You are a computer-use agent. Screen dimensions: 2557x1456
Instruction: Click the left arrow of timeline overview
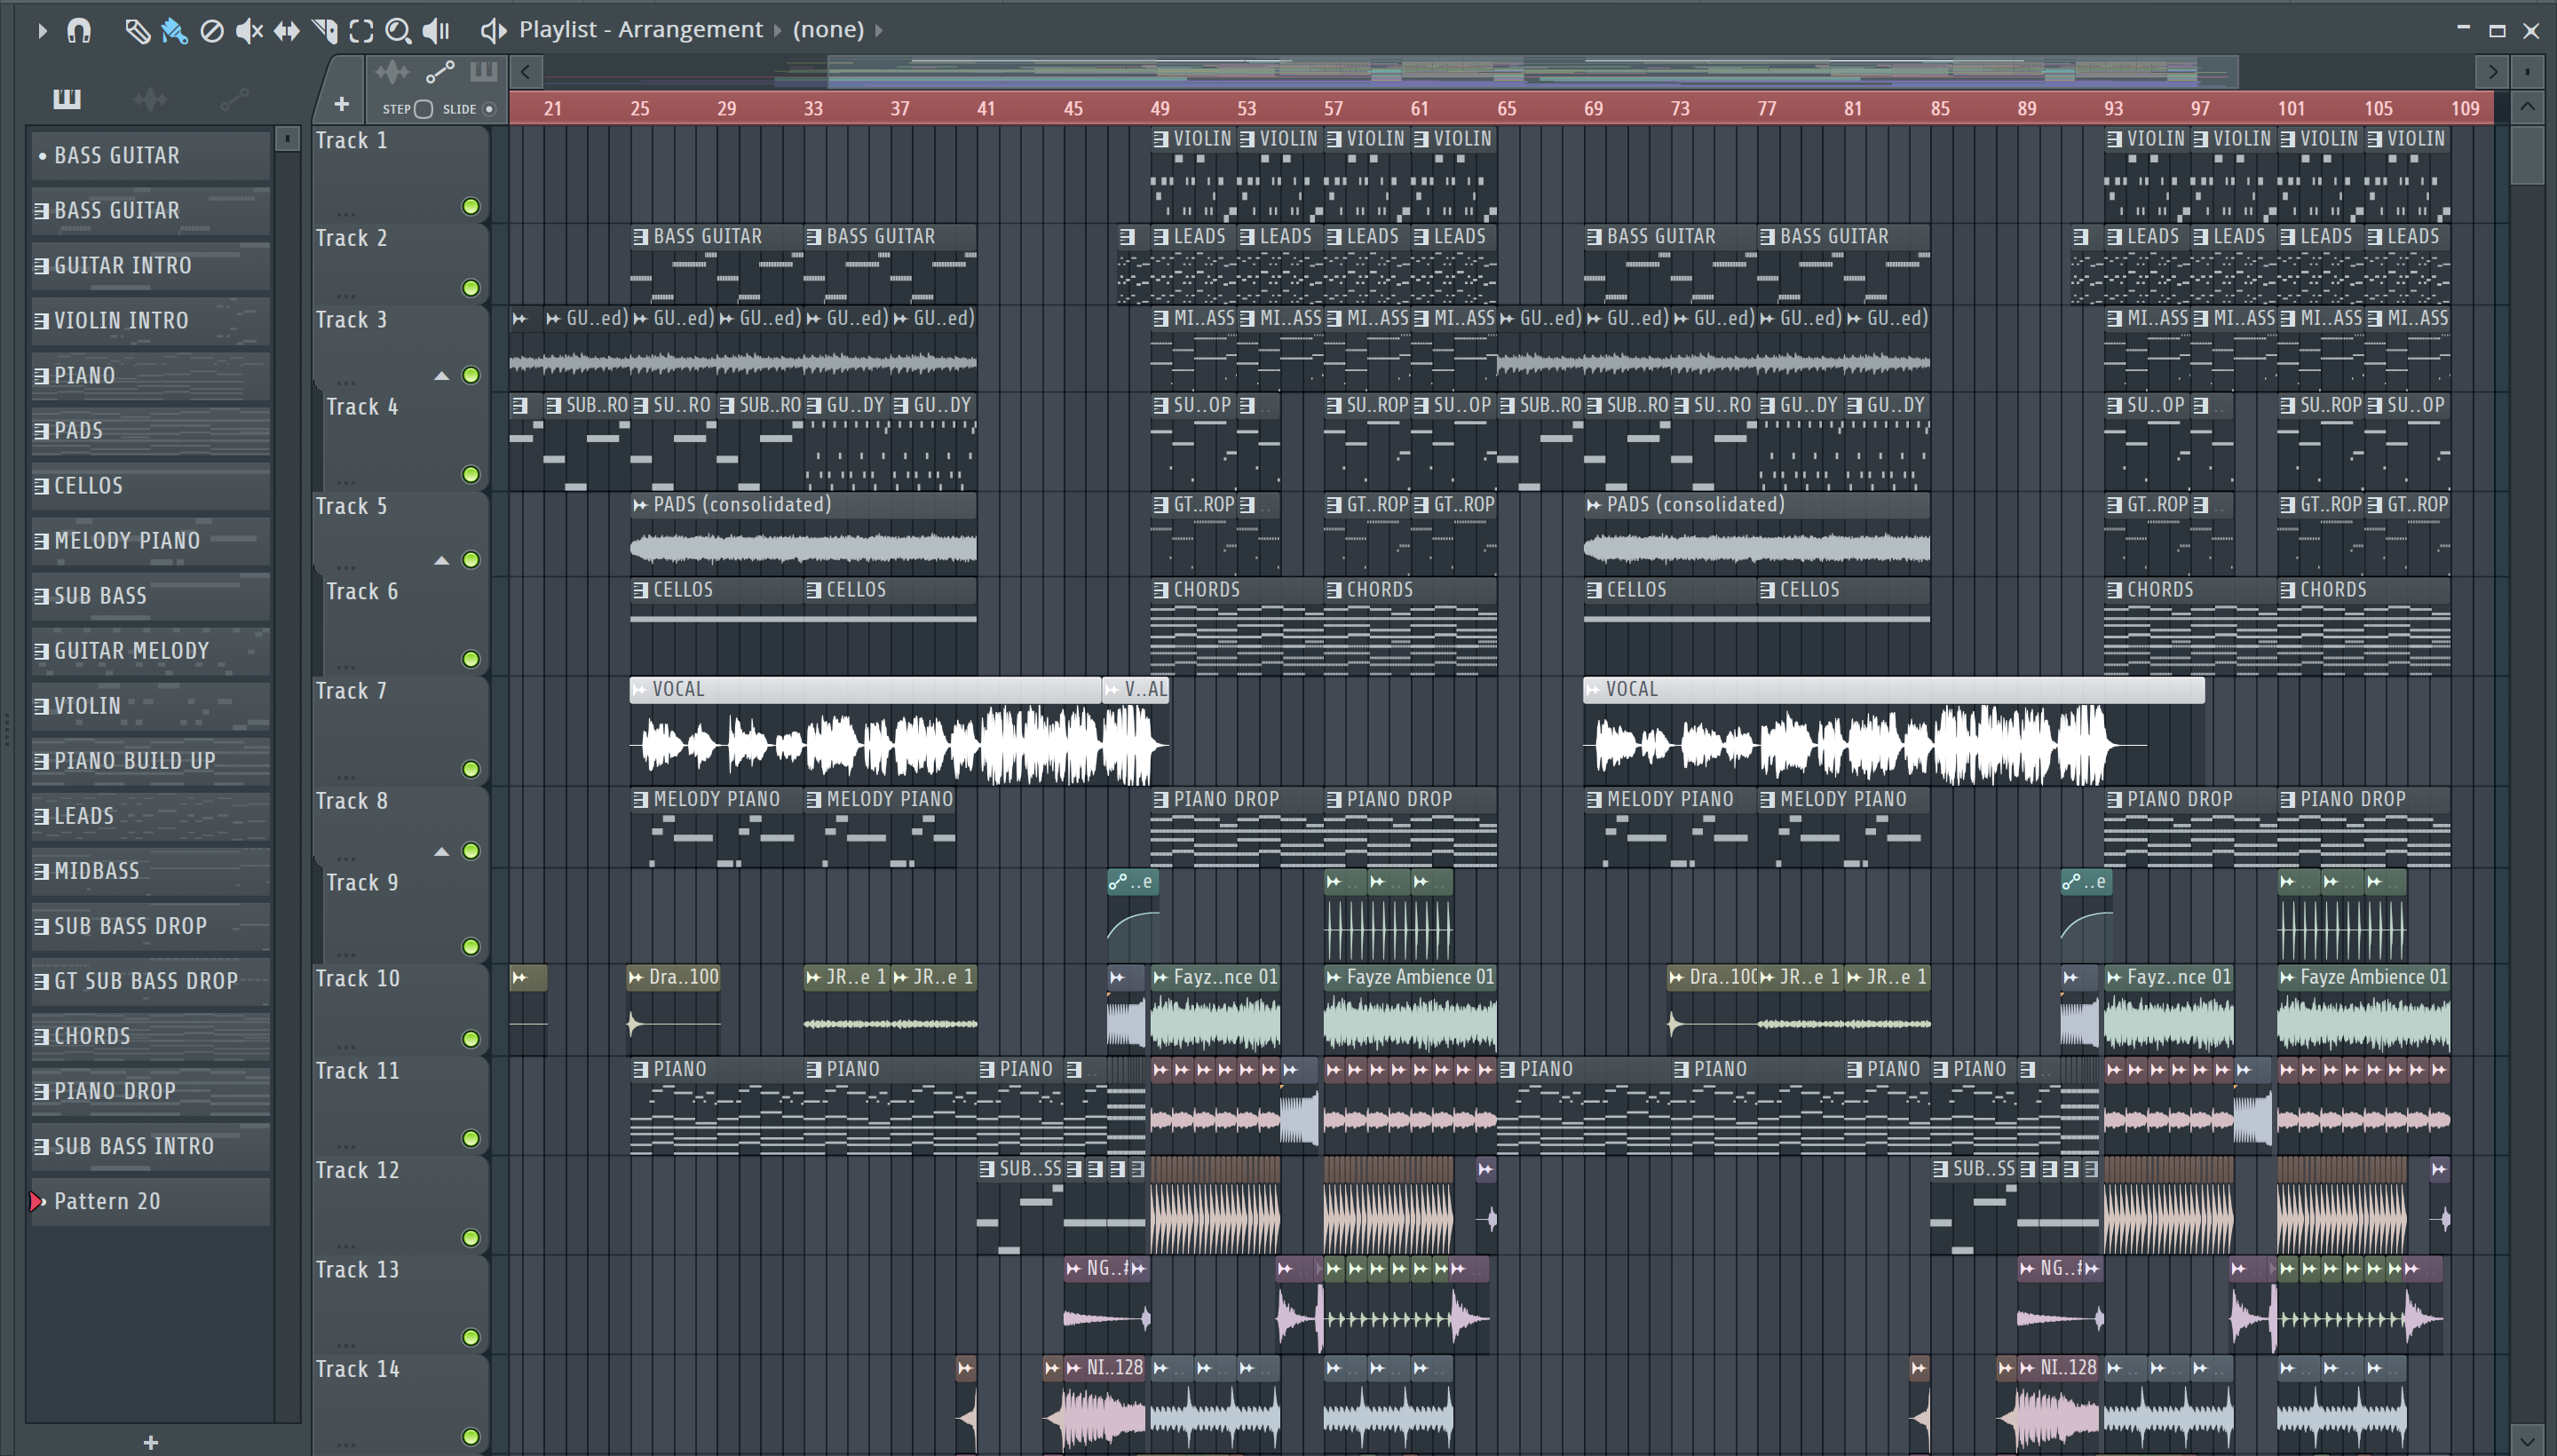click(x=526, y=71)
